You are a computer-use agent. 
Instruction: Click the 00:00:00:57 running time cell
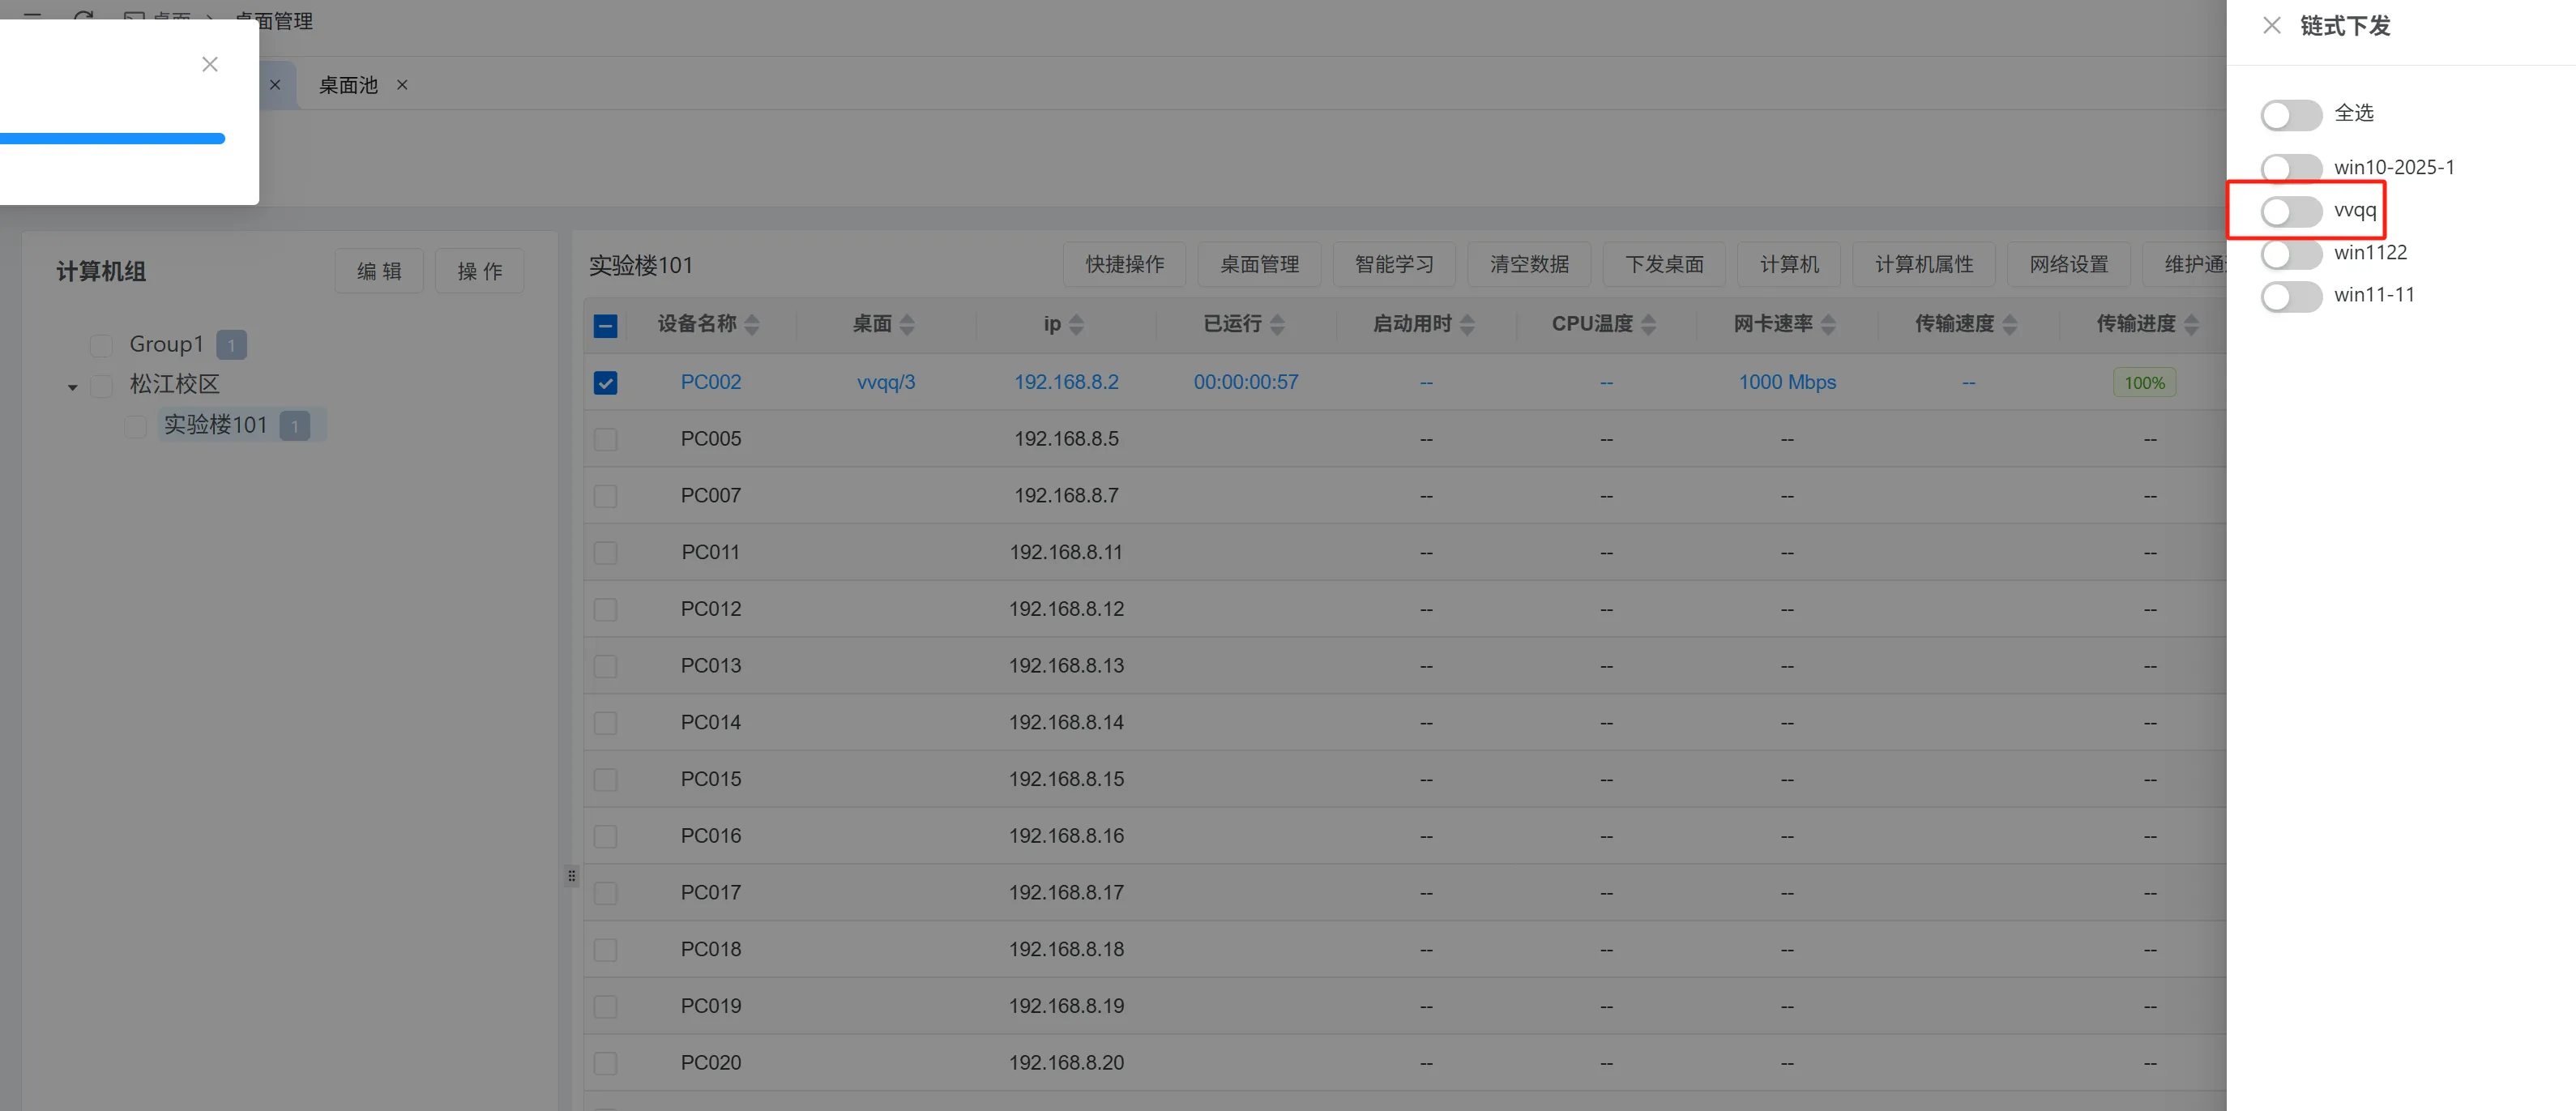(x=1246, y=382)
